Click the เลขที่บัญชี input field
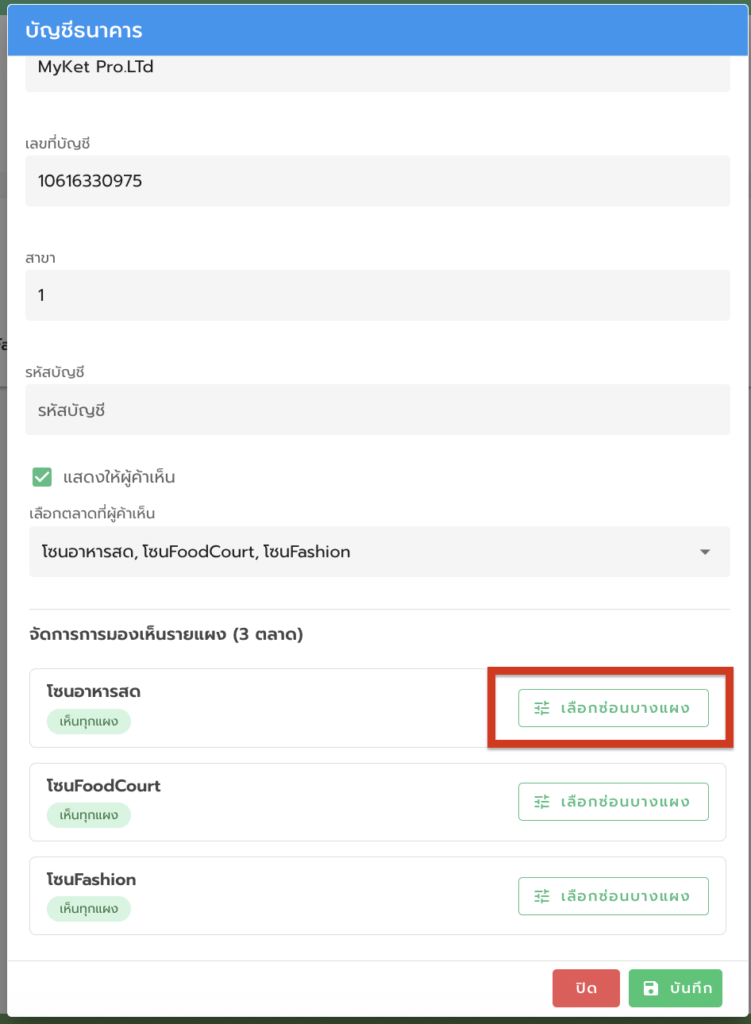The image size is (751, 1024). pyautogui.click(x=377, y=181)
